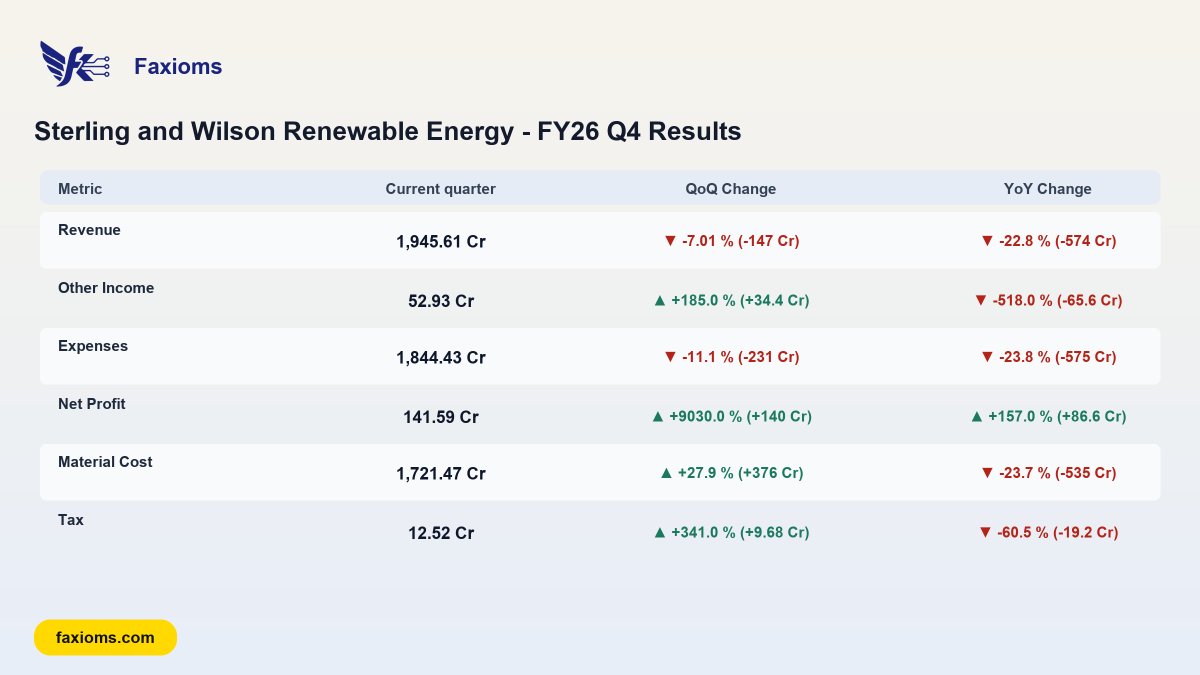Select the QoQ Change column header
This screenshot has width=1200, height=675.
point(731,189)
